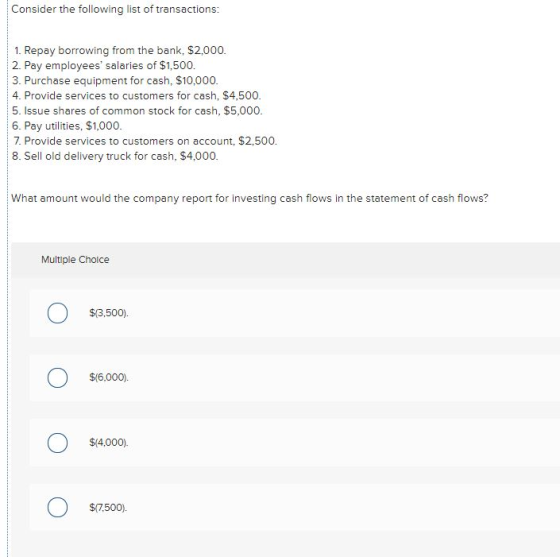The width and height of the screenshot is (560, 557).
Task: Click transaction 6 about paying utilities
Action: (67, 126)
